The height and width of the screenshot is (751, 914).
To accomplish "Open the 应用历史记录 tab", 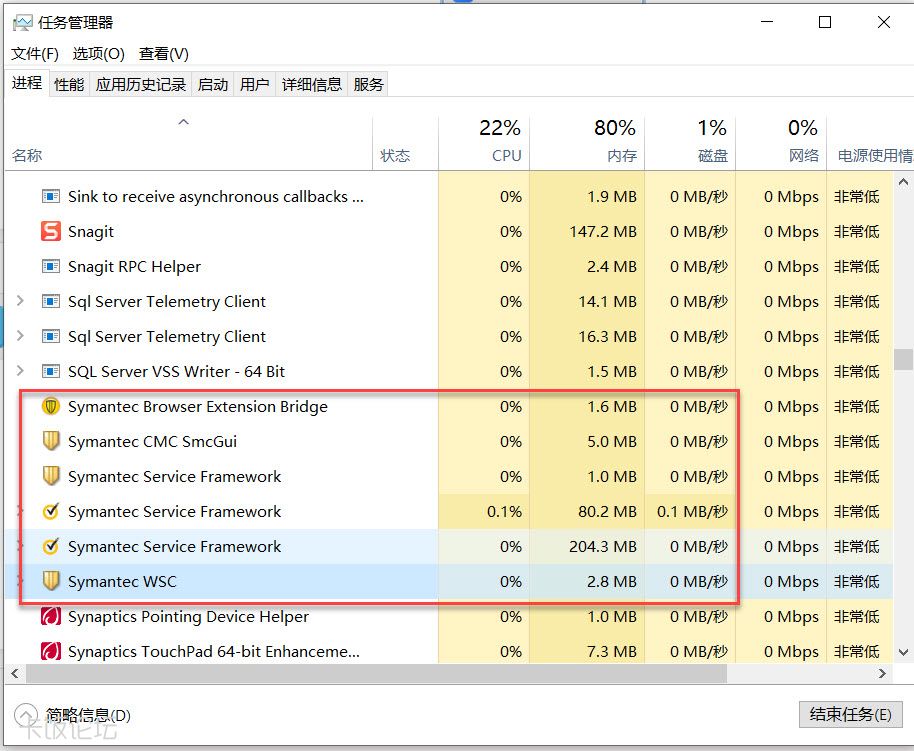I will (140, 85).
